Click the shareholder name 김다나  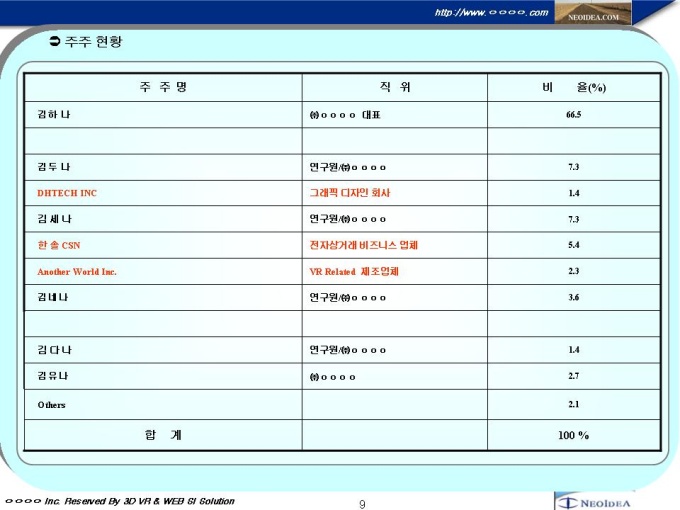click(x=54, y=350)
